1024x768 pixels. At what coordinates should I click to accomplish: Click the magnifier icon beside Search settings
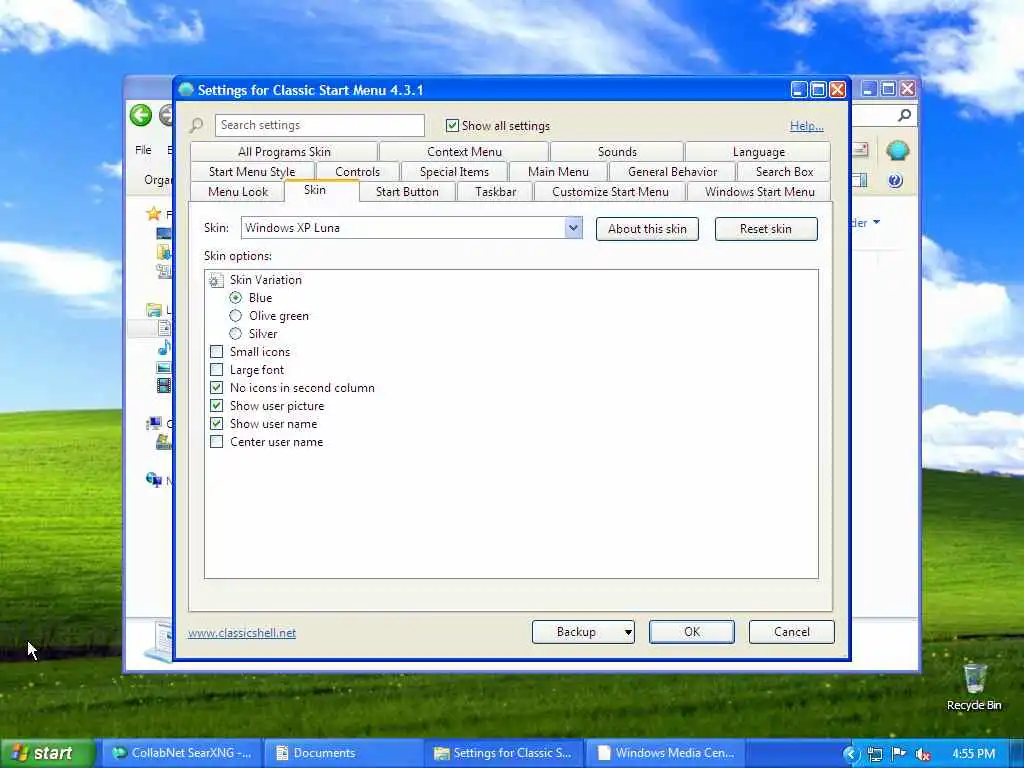pyautogui.click(x=197, y=125)
